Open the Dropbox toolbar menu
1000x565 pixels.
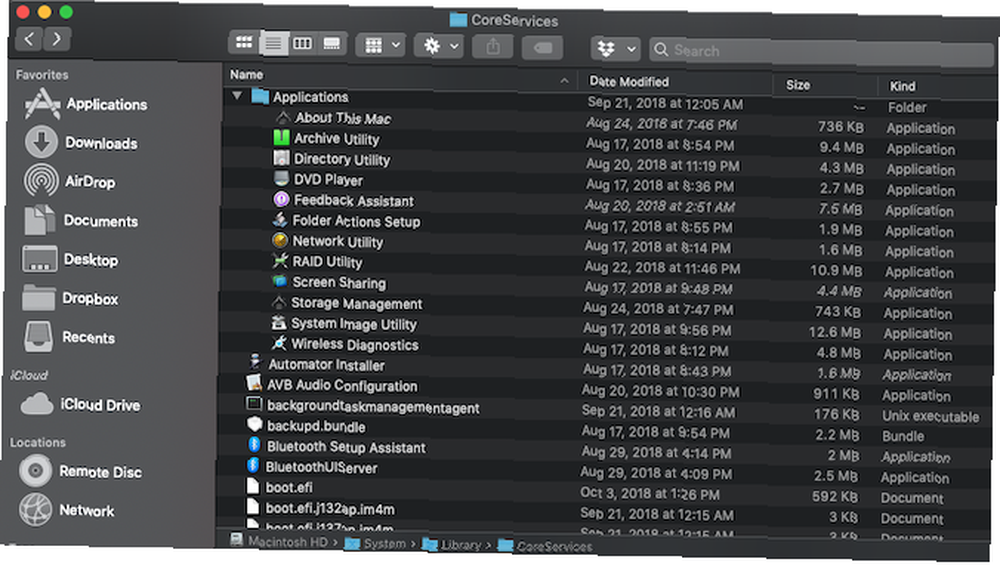tap(615, 49)
